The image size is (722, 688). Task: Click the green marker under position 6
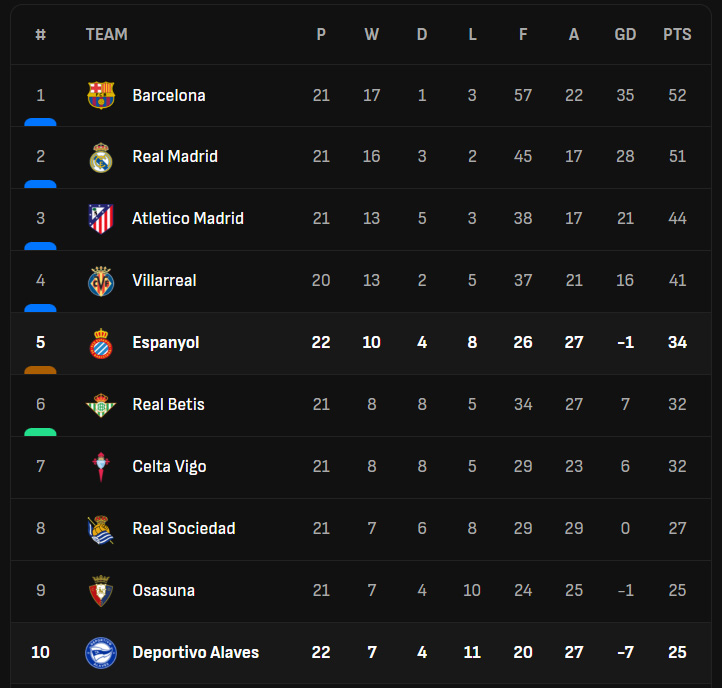(40, 432)
